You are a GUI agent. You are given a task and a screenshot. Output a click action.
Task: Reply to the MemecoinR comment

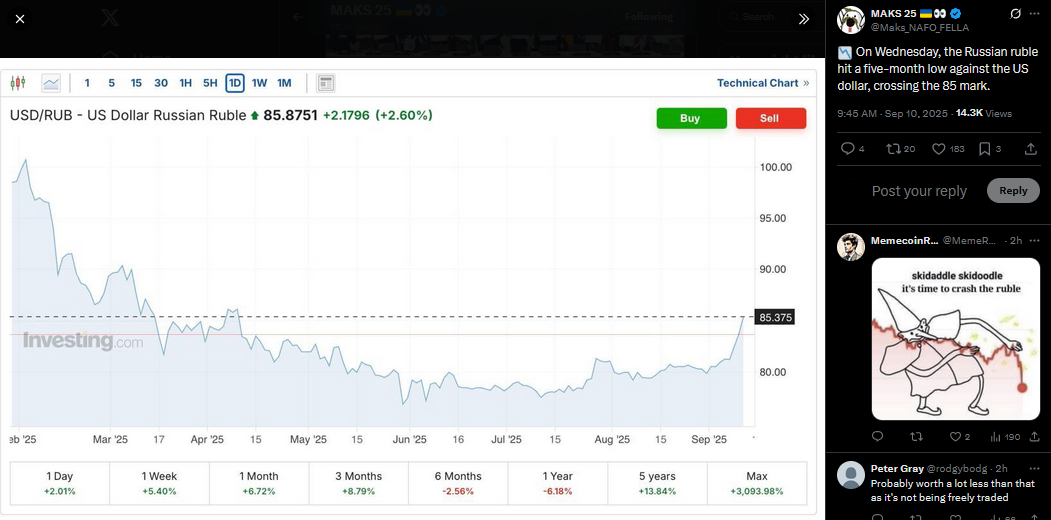877,436
